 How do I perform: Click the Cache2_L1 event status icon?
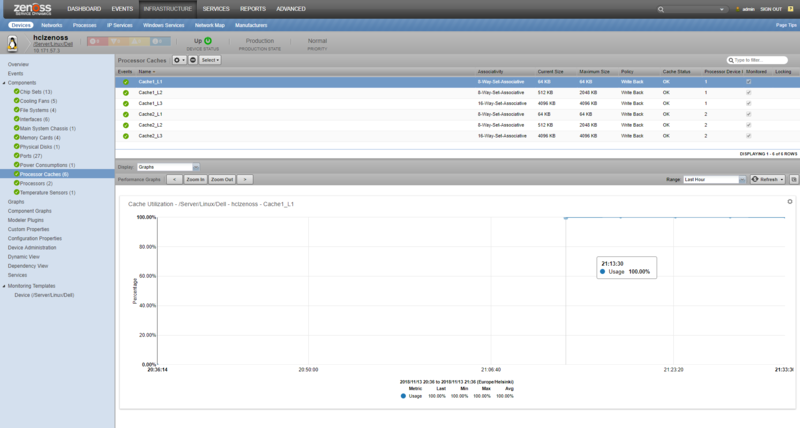(126, 115)
